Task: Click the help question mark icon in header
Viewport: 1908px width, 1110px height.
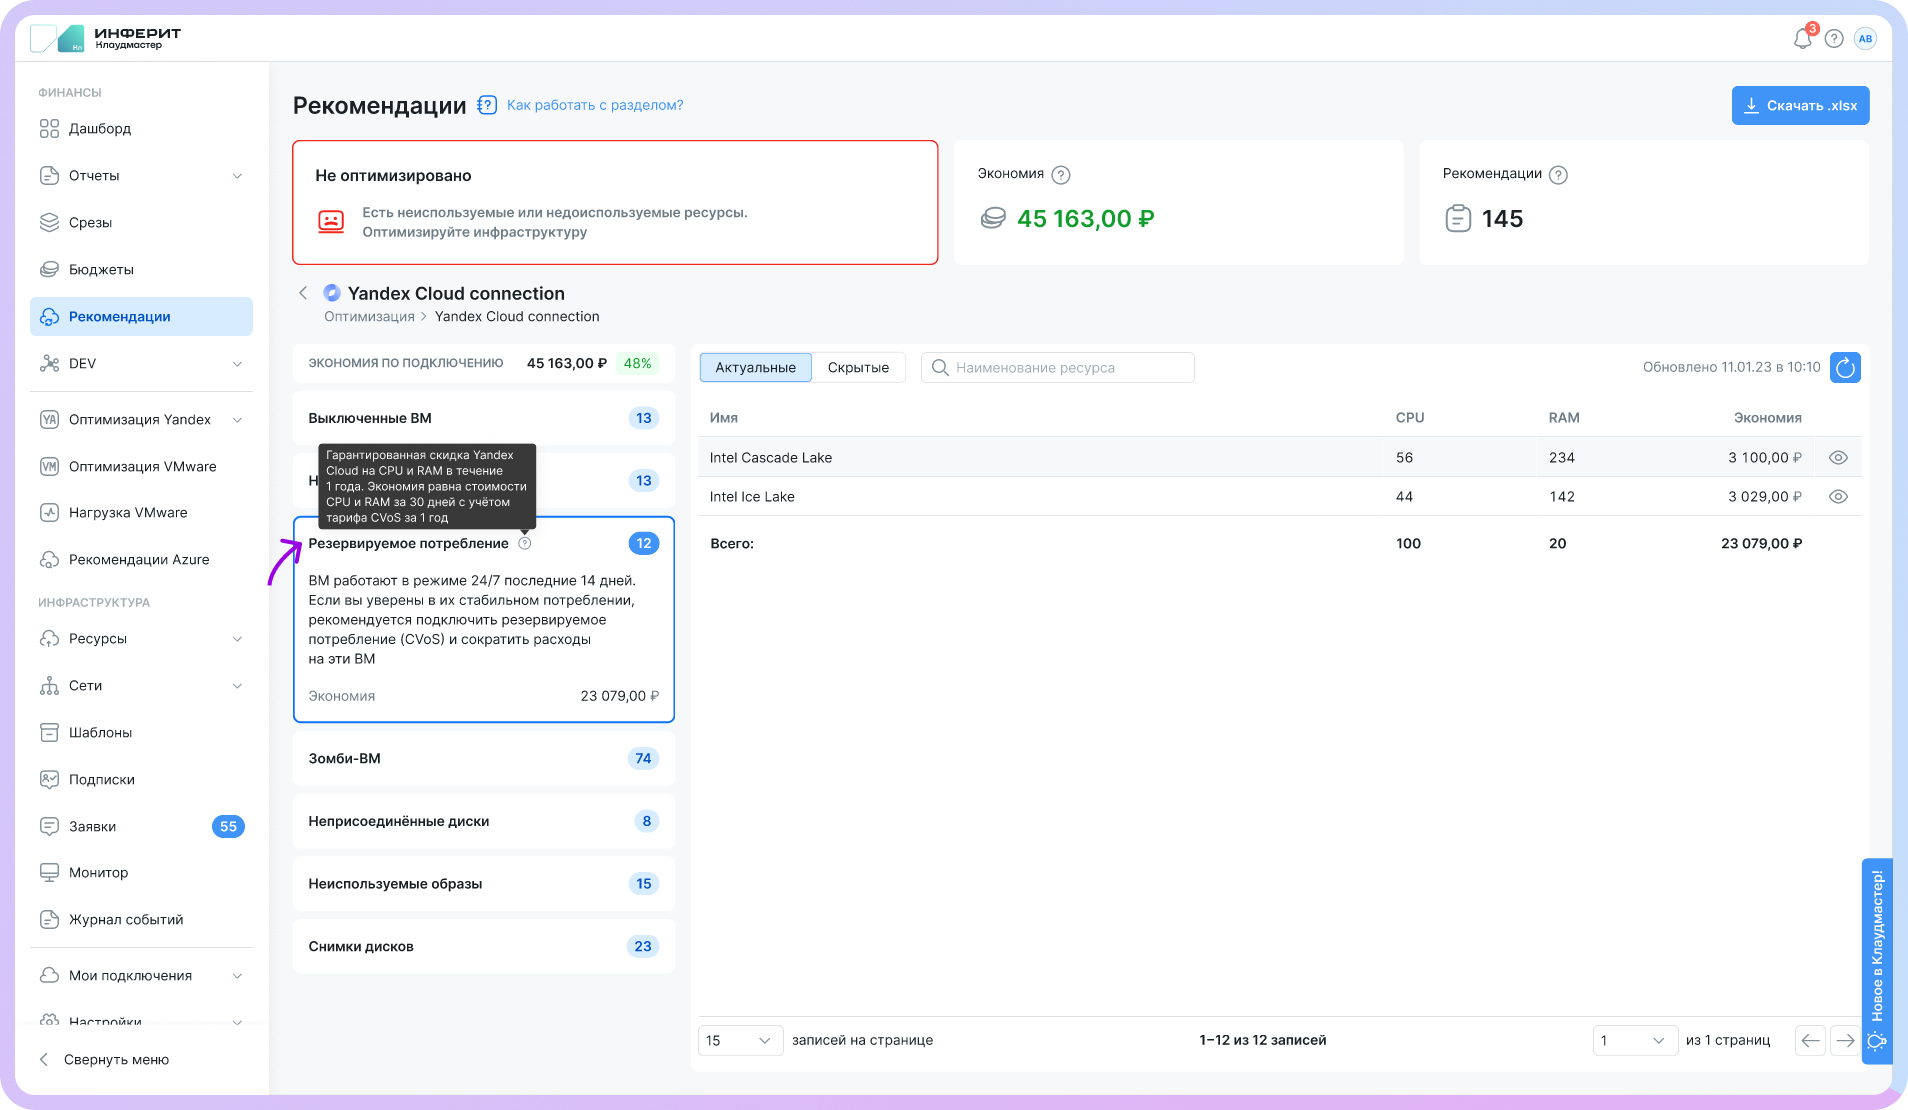Action: coord(1834,39)
